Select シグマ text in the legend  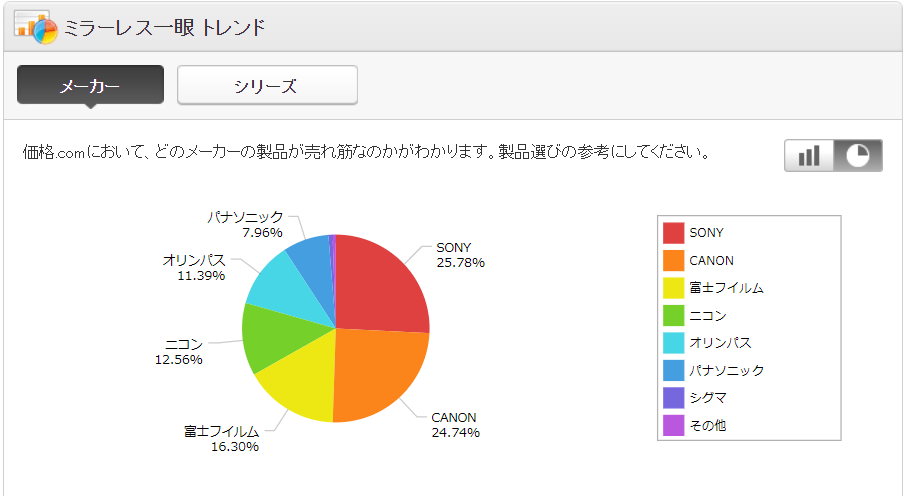pos(708,398)
